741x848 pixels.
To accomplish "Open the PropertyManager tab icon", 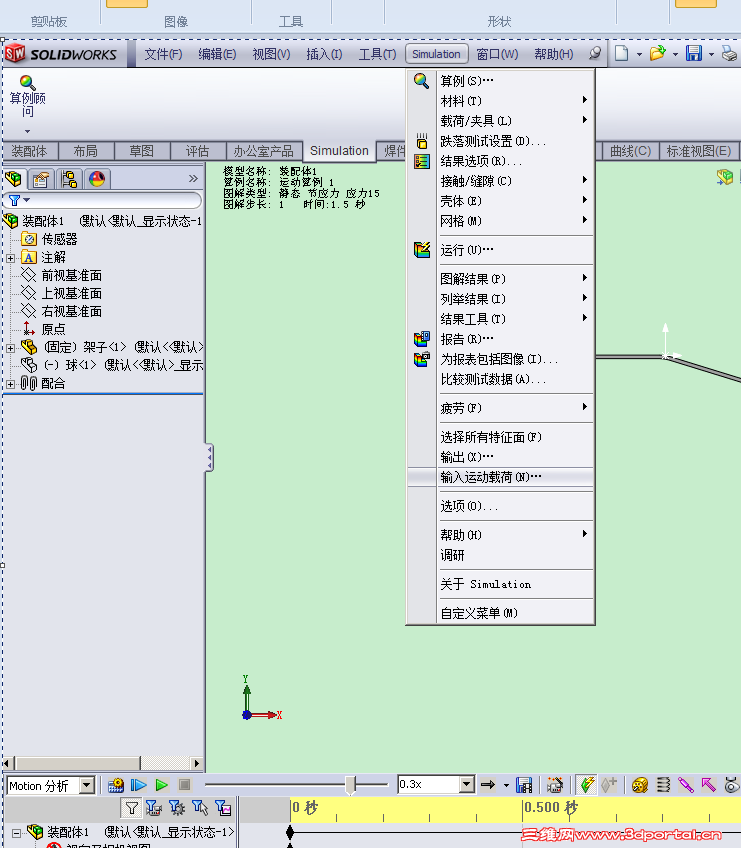I will click(41, 179).
